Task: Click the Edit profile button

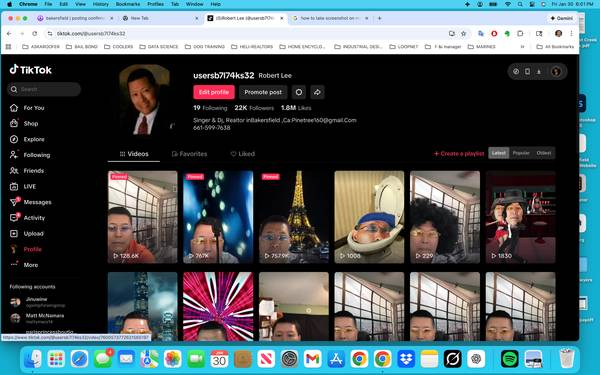Action: [214, 92]
